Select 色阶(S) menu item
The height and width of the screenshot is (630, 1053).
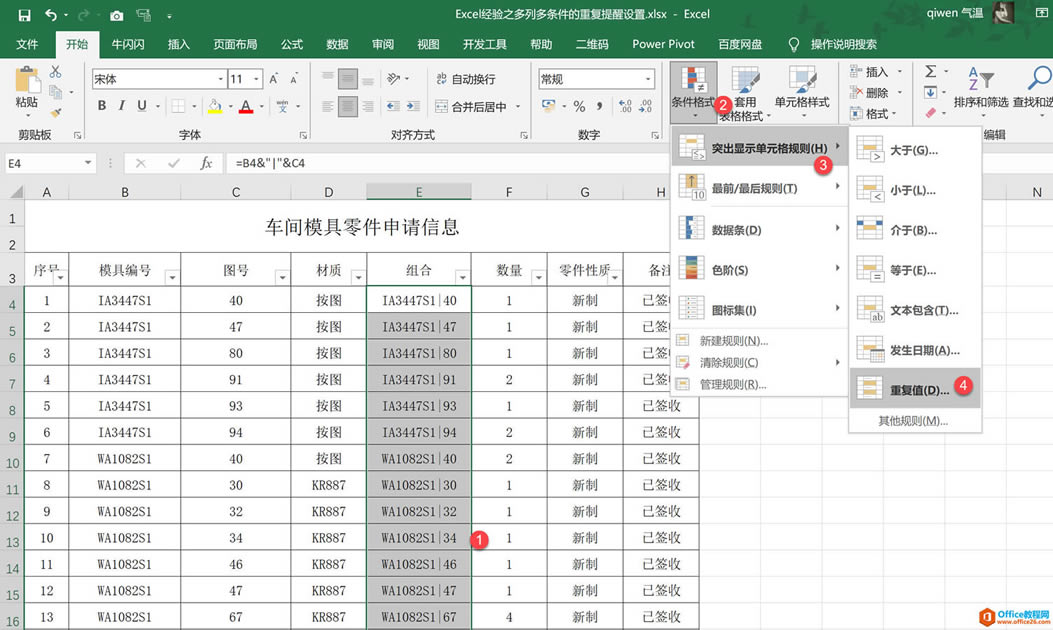(x=759, y=269)
